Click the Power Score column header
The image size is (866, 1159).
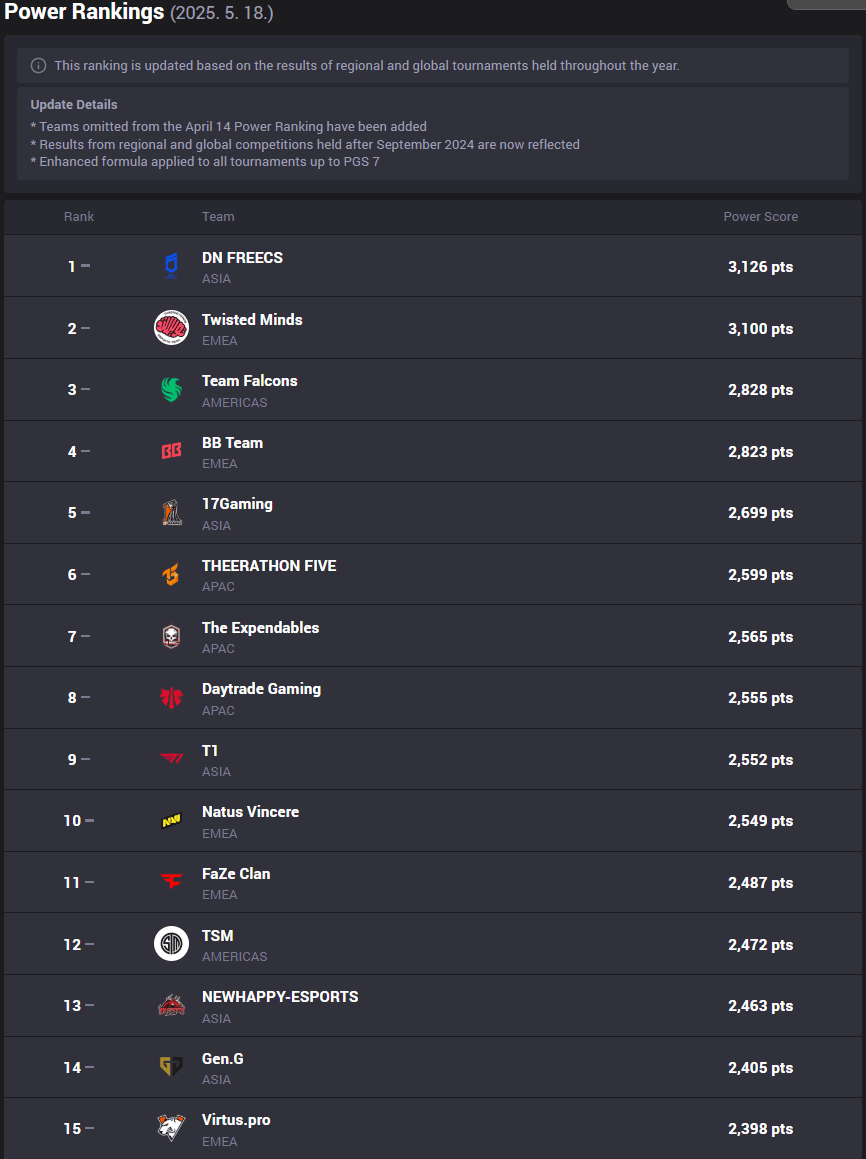point(760,217)
